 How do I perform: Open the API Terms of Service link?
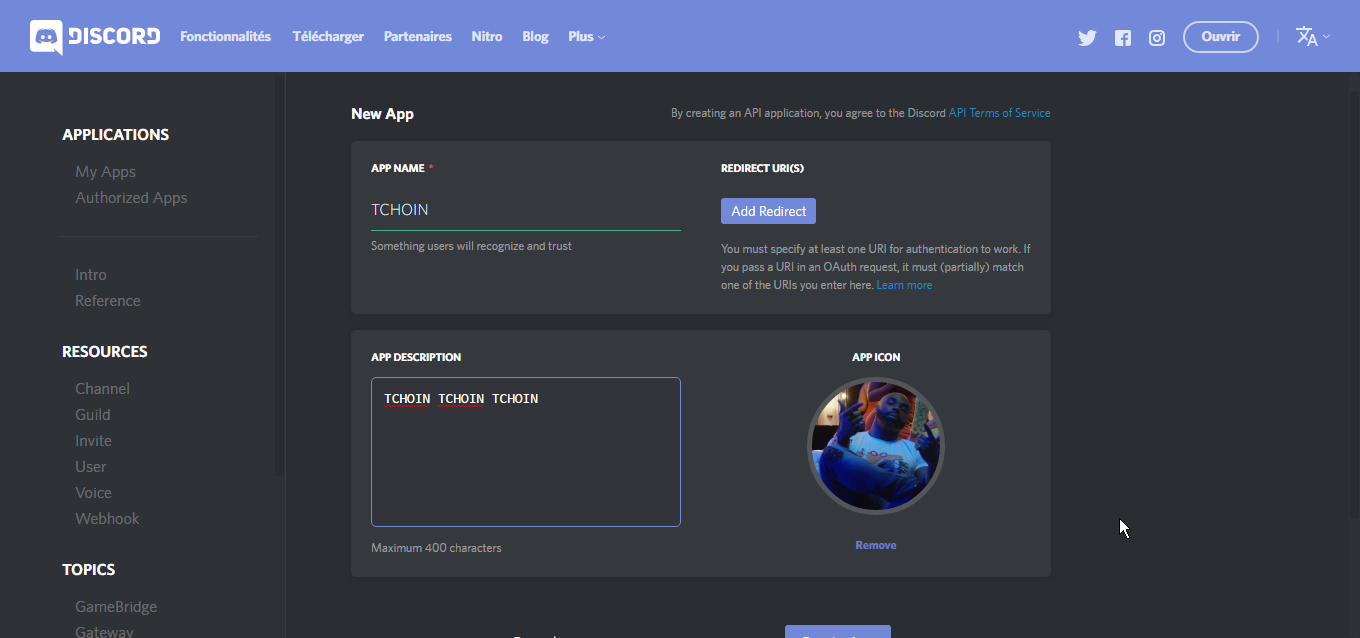tap(999, 113)
